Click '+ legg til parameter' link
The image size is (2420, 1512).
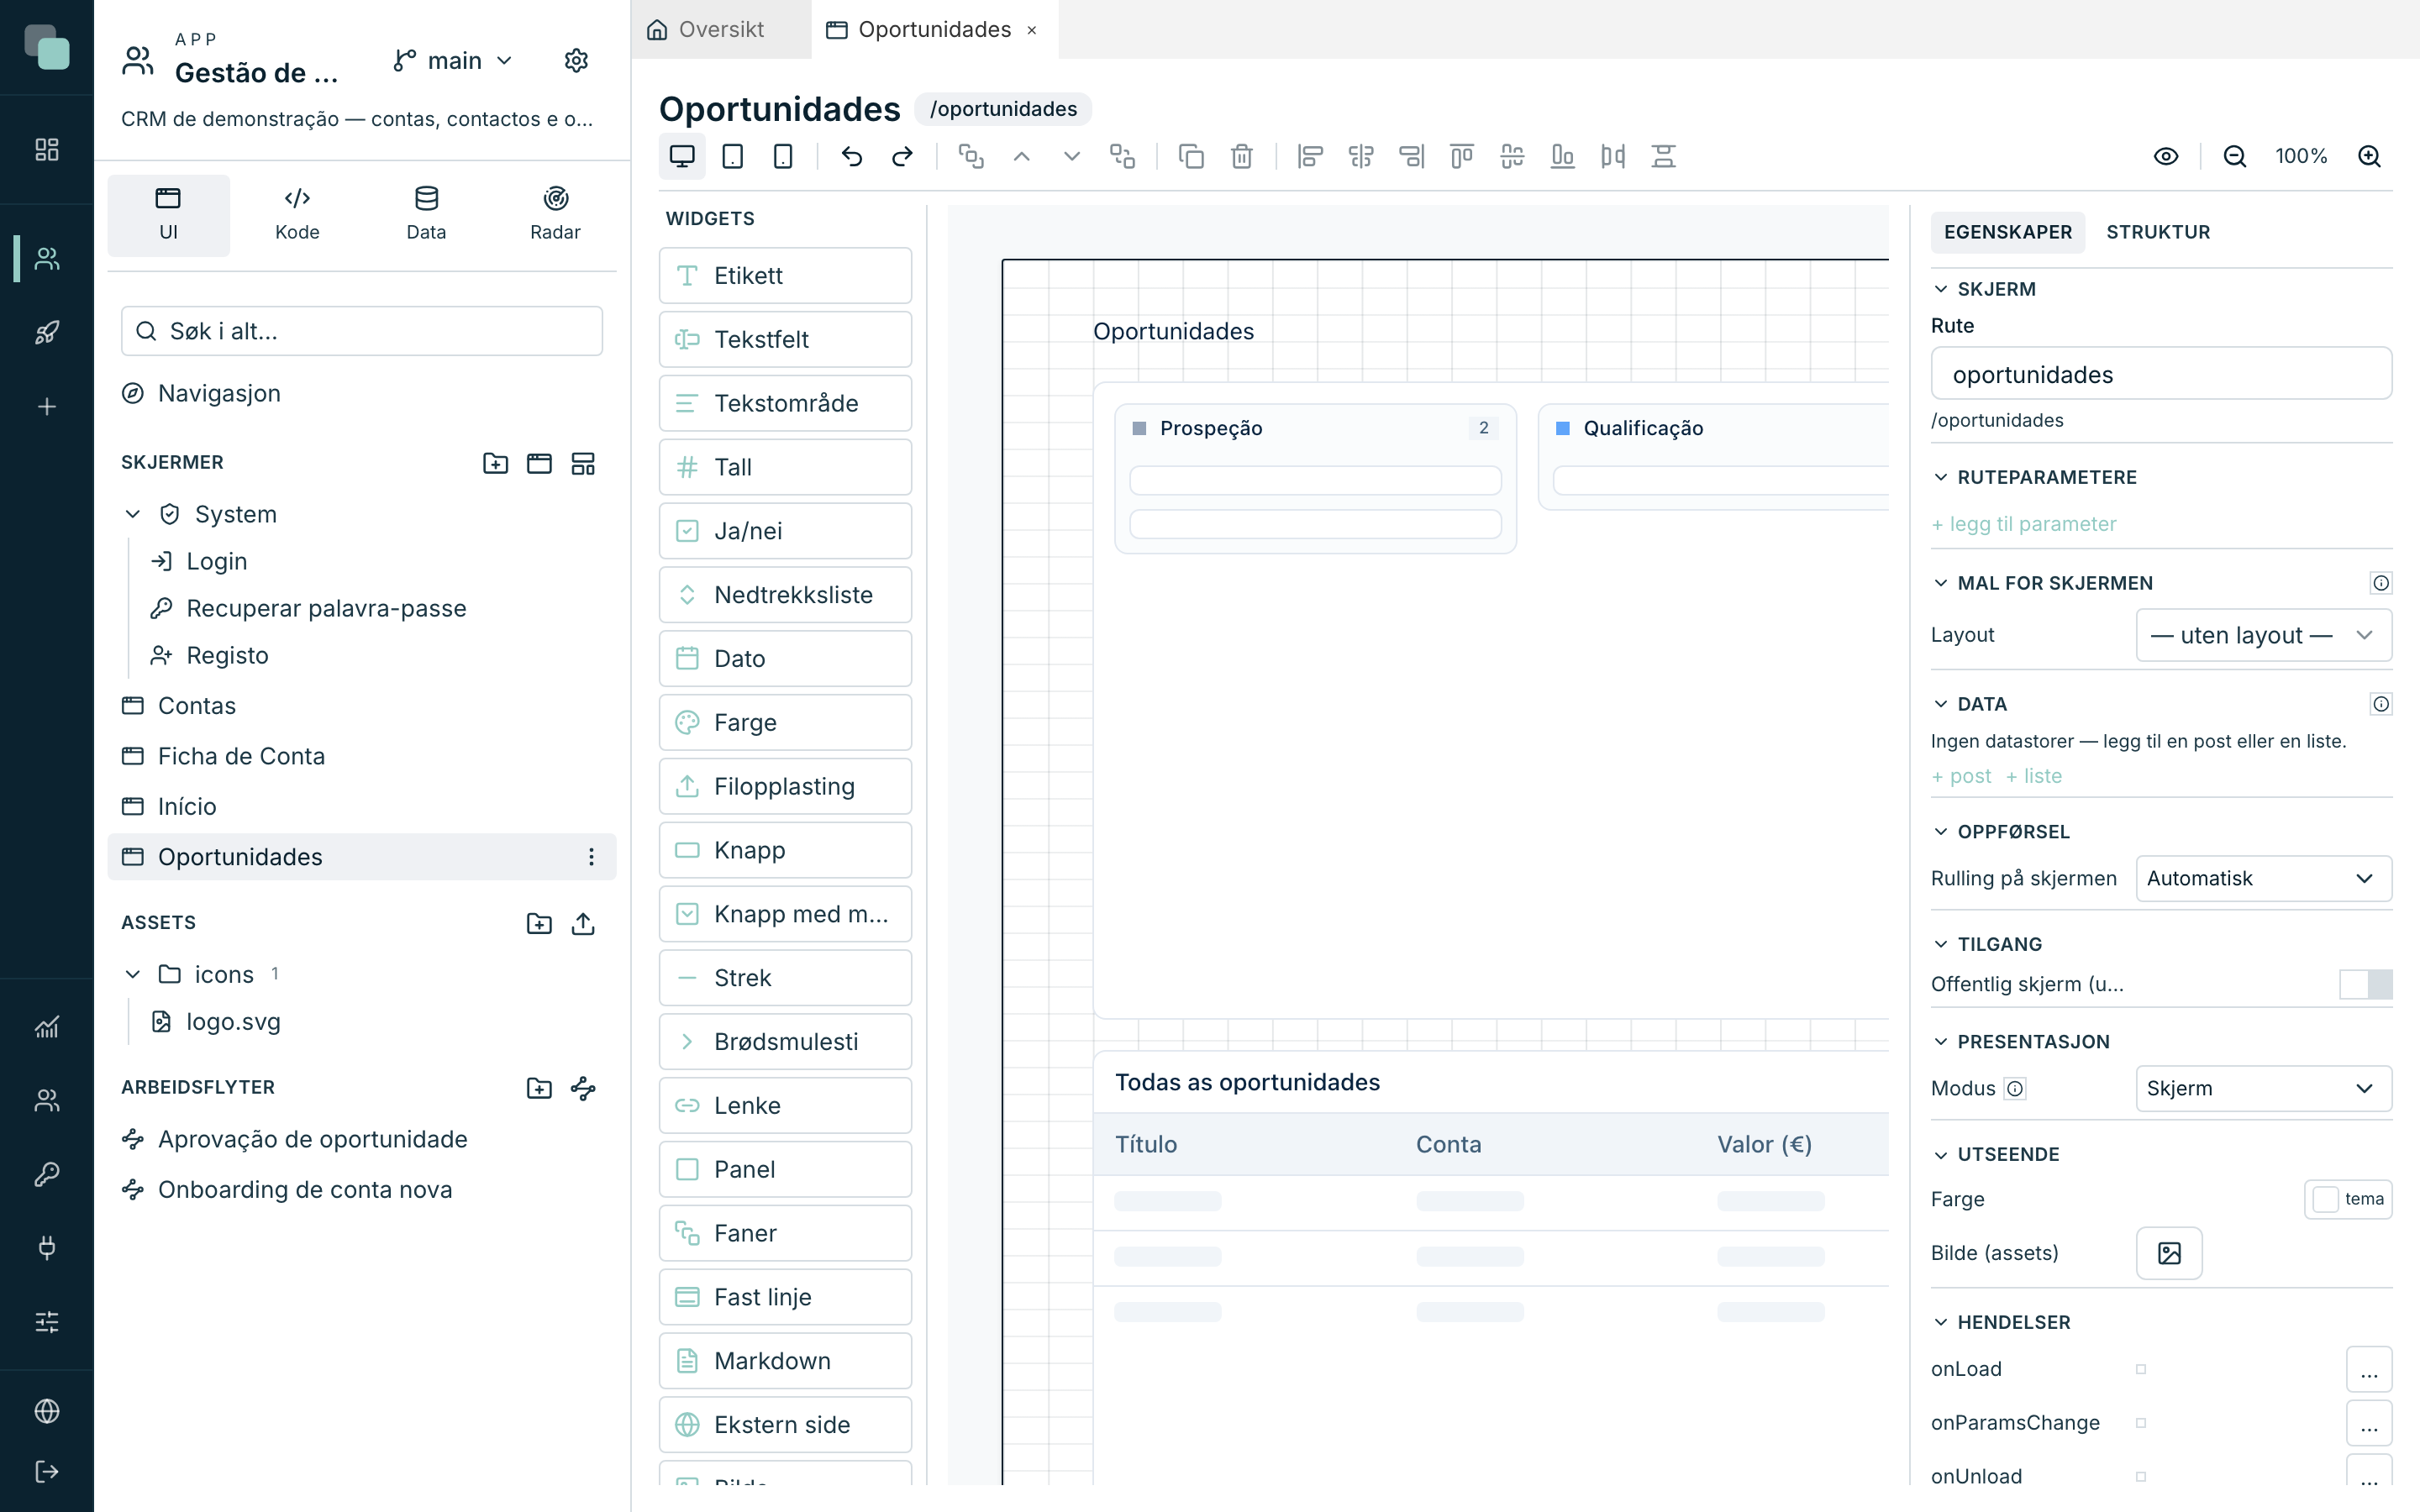pos(2024,524)
